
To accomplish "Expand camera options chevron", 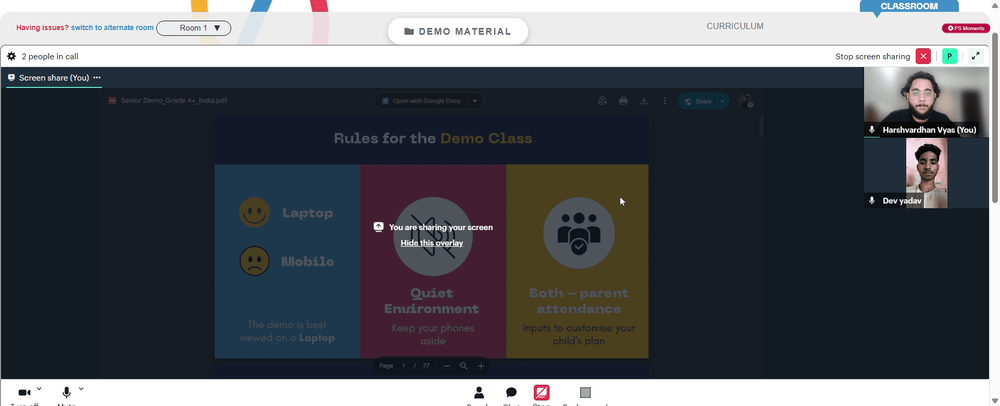I will (40, 389).
